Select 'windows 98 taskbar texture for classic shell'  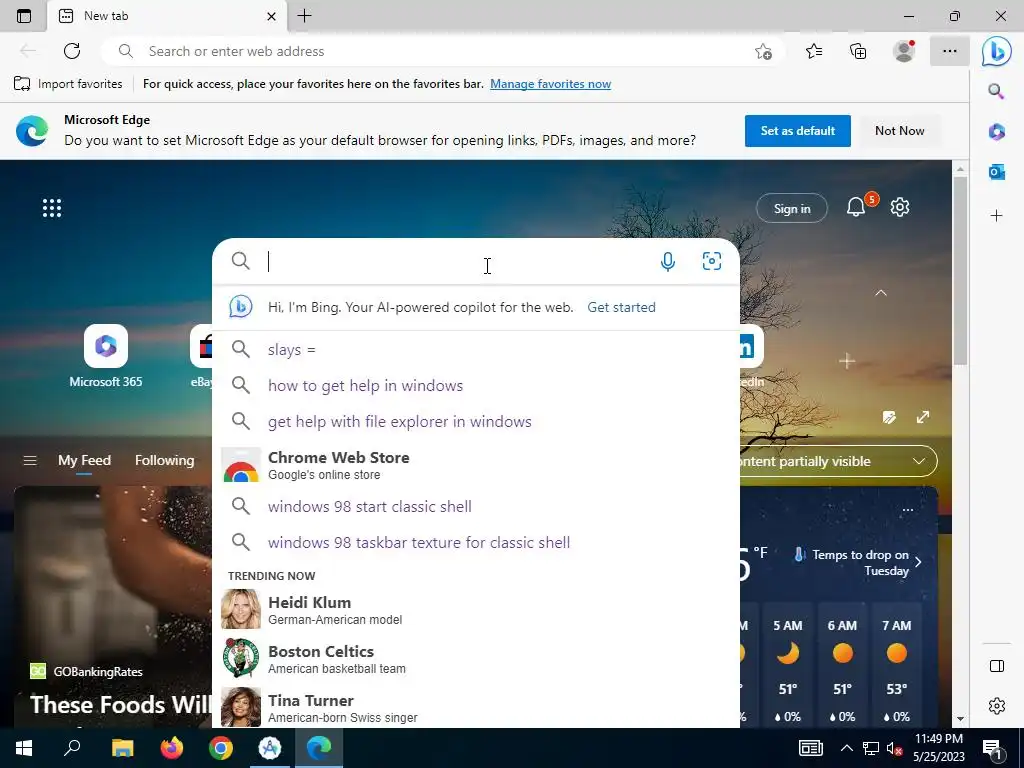(476, 542)
